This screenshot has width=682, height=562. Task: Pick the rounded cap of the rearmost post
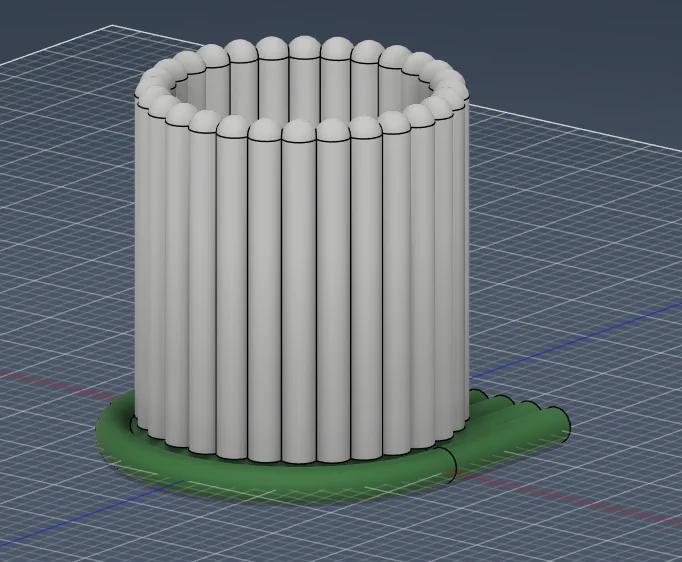click(x=304, y=47)
